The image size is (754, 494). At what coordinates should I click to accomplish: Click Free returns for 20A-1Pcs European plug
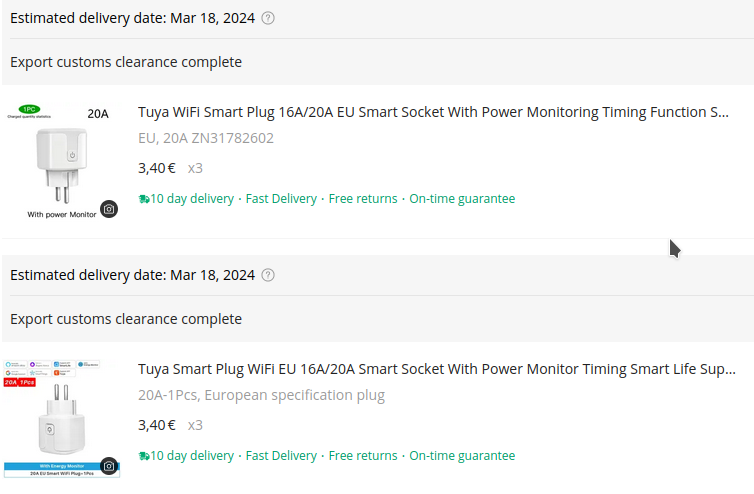(x=363, y=456)
